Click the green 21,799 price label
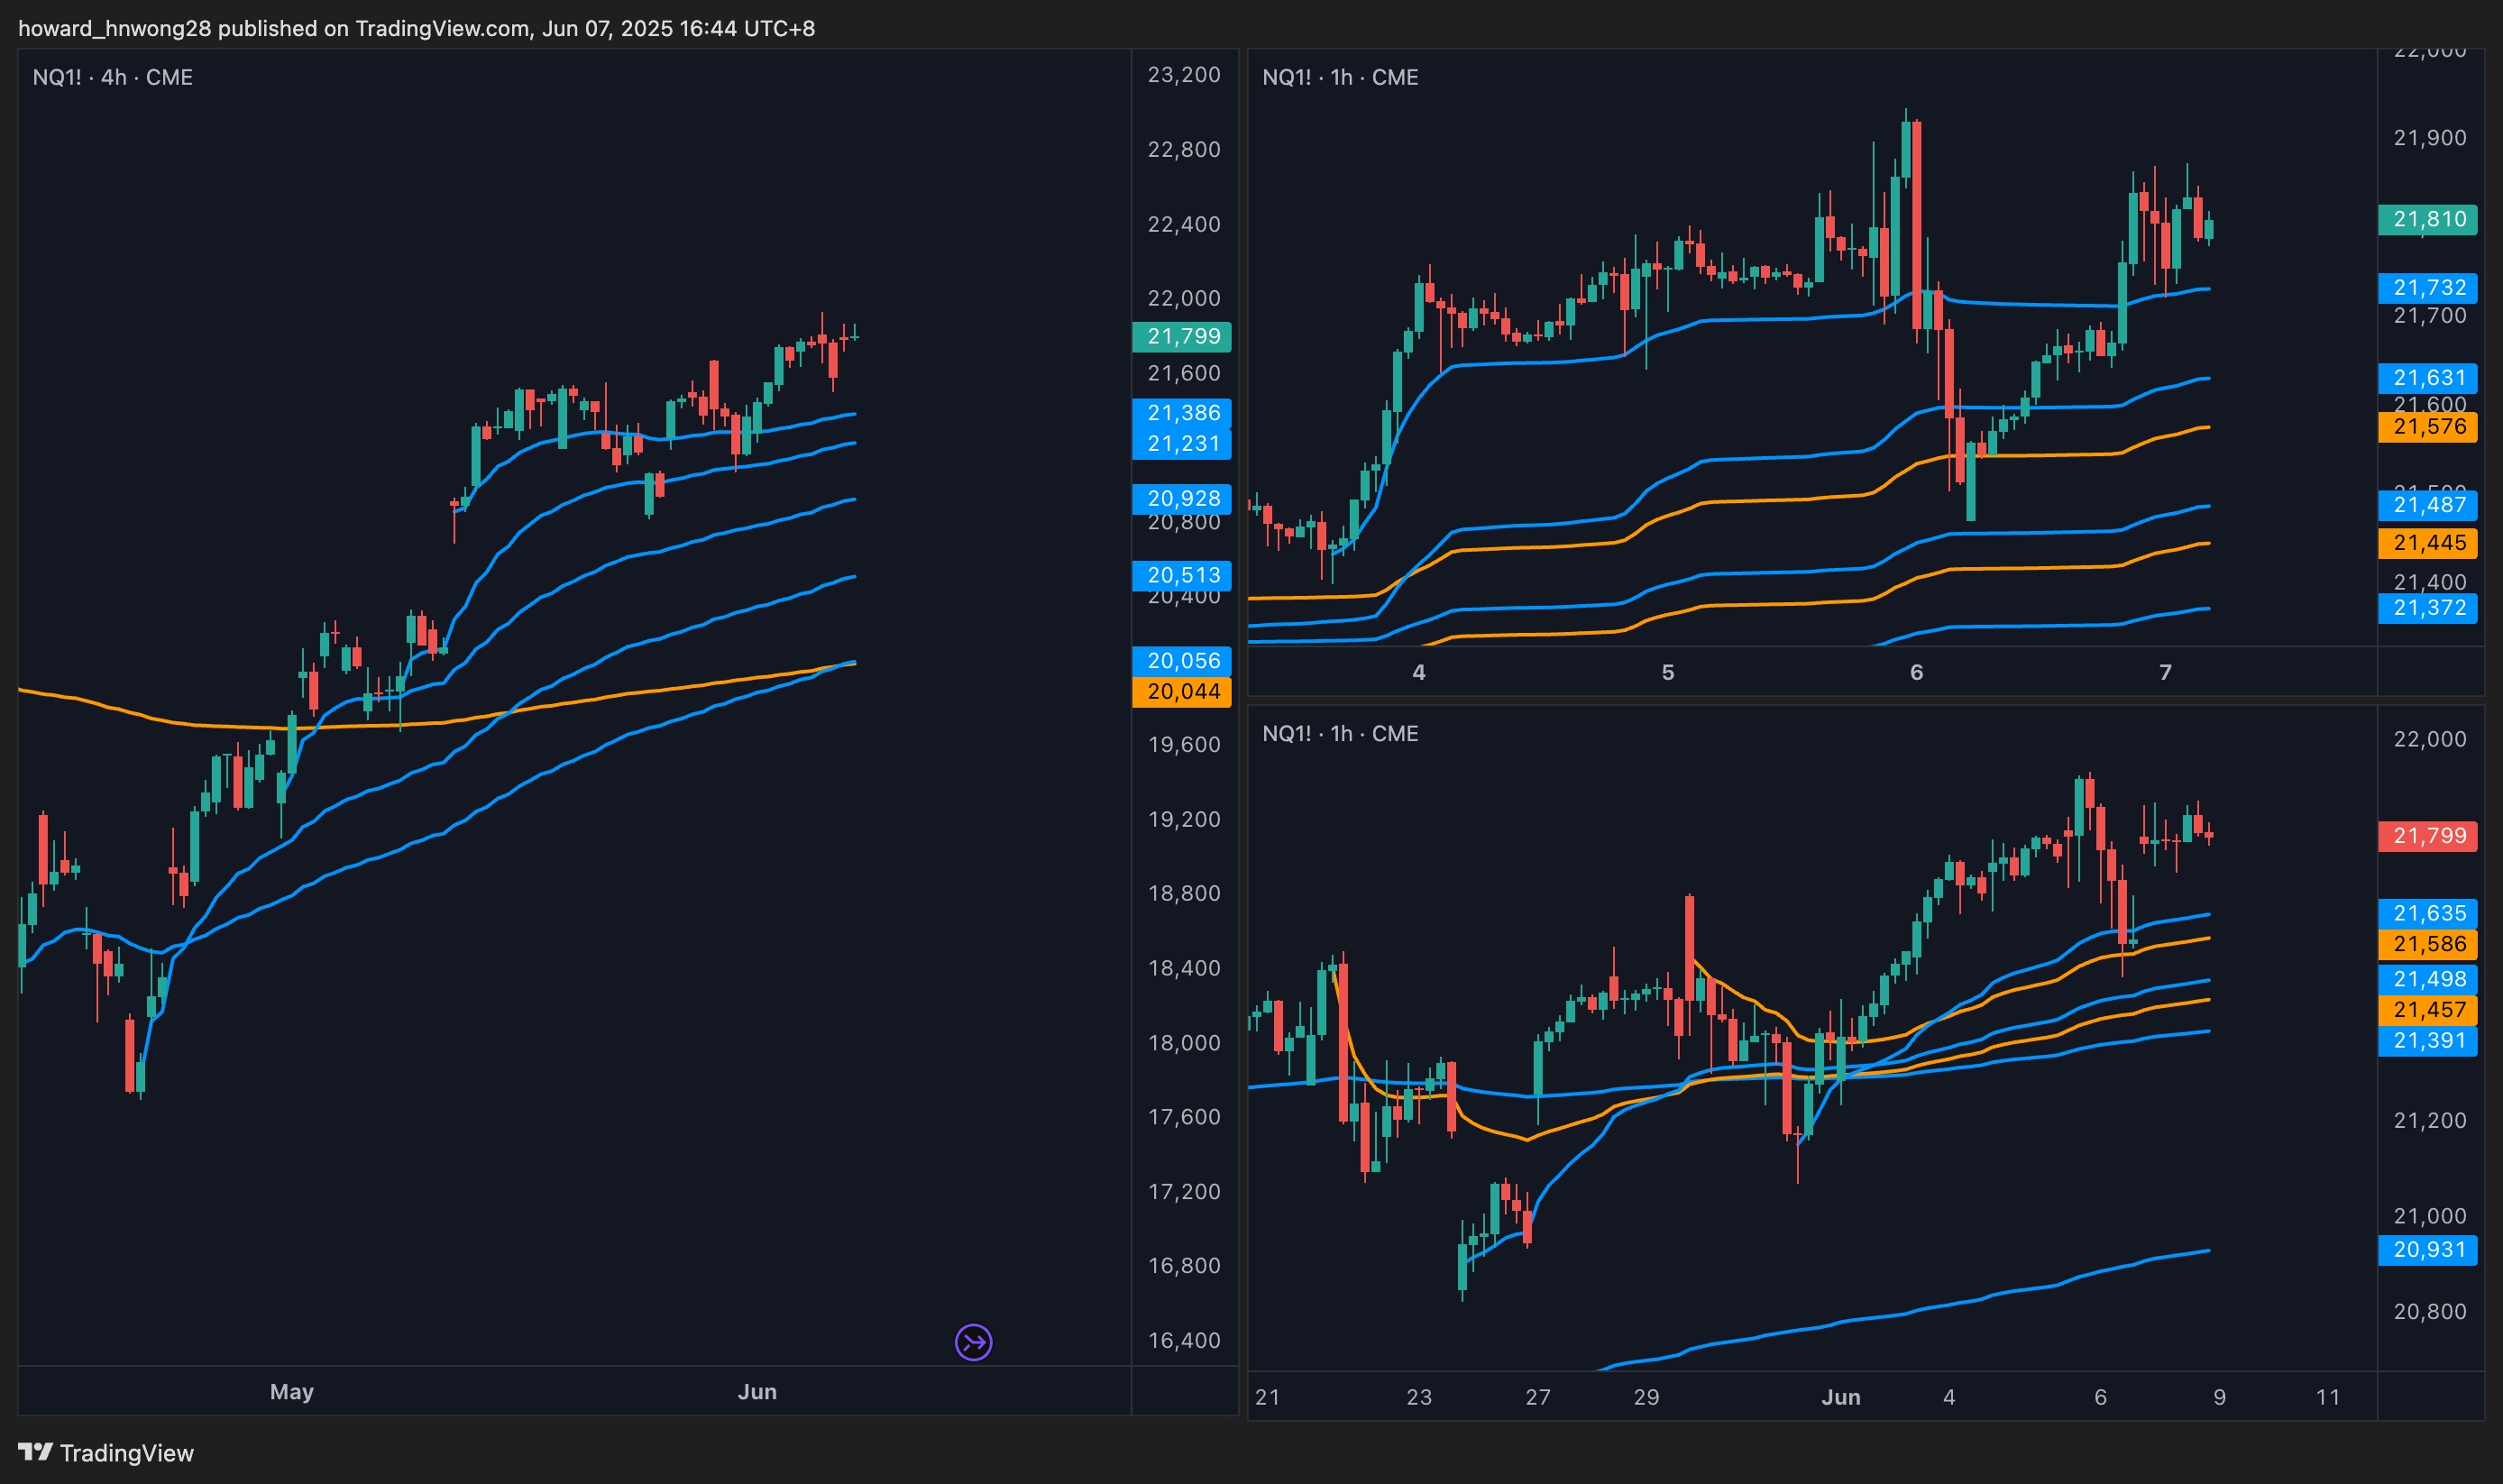2503x1484 pixels. click(x=1182, y=336)
